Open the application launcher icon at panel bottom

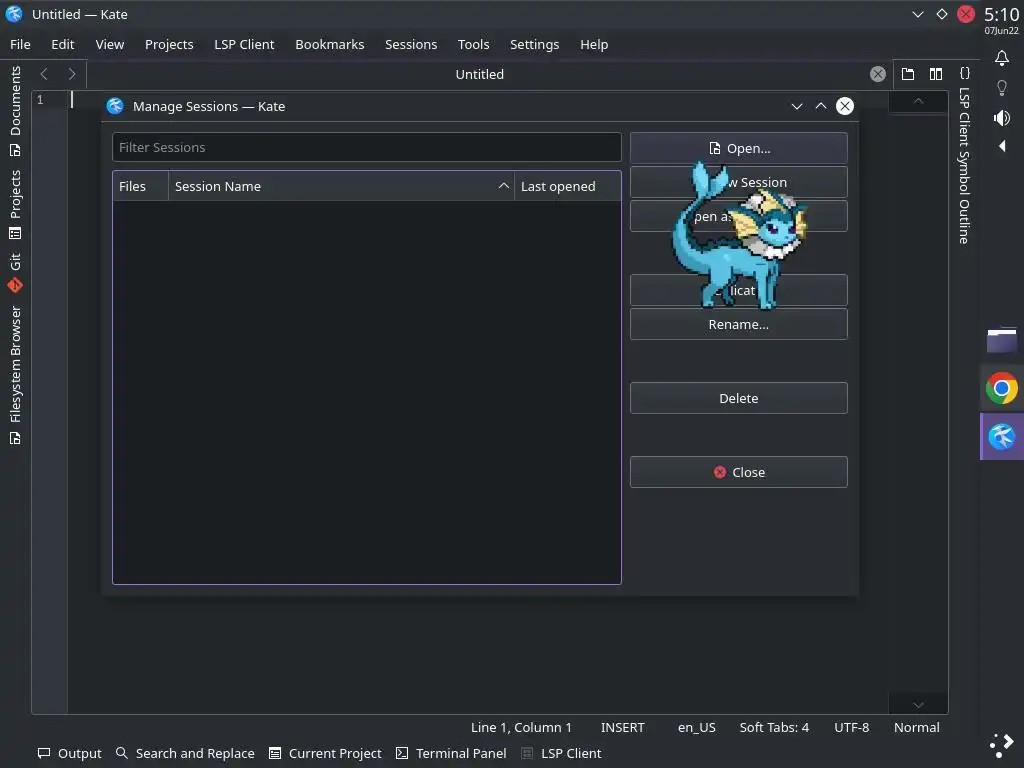tap(1002, 745)
